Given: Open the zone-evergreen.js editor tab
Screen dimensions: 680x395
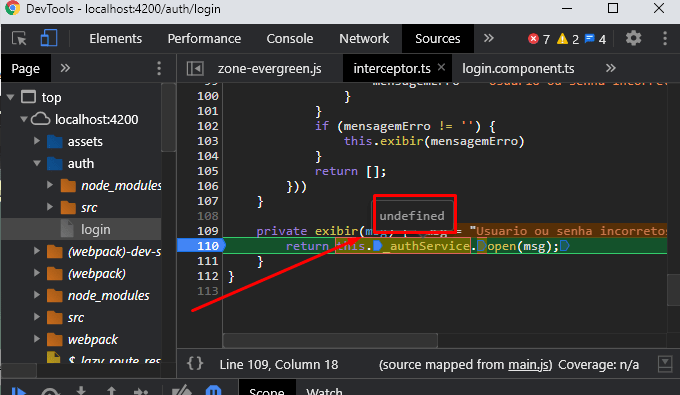Looking at the screenshot, I should (x=269, y=68).
